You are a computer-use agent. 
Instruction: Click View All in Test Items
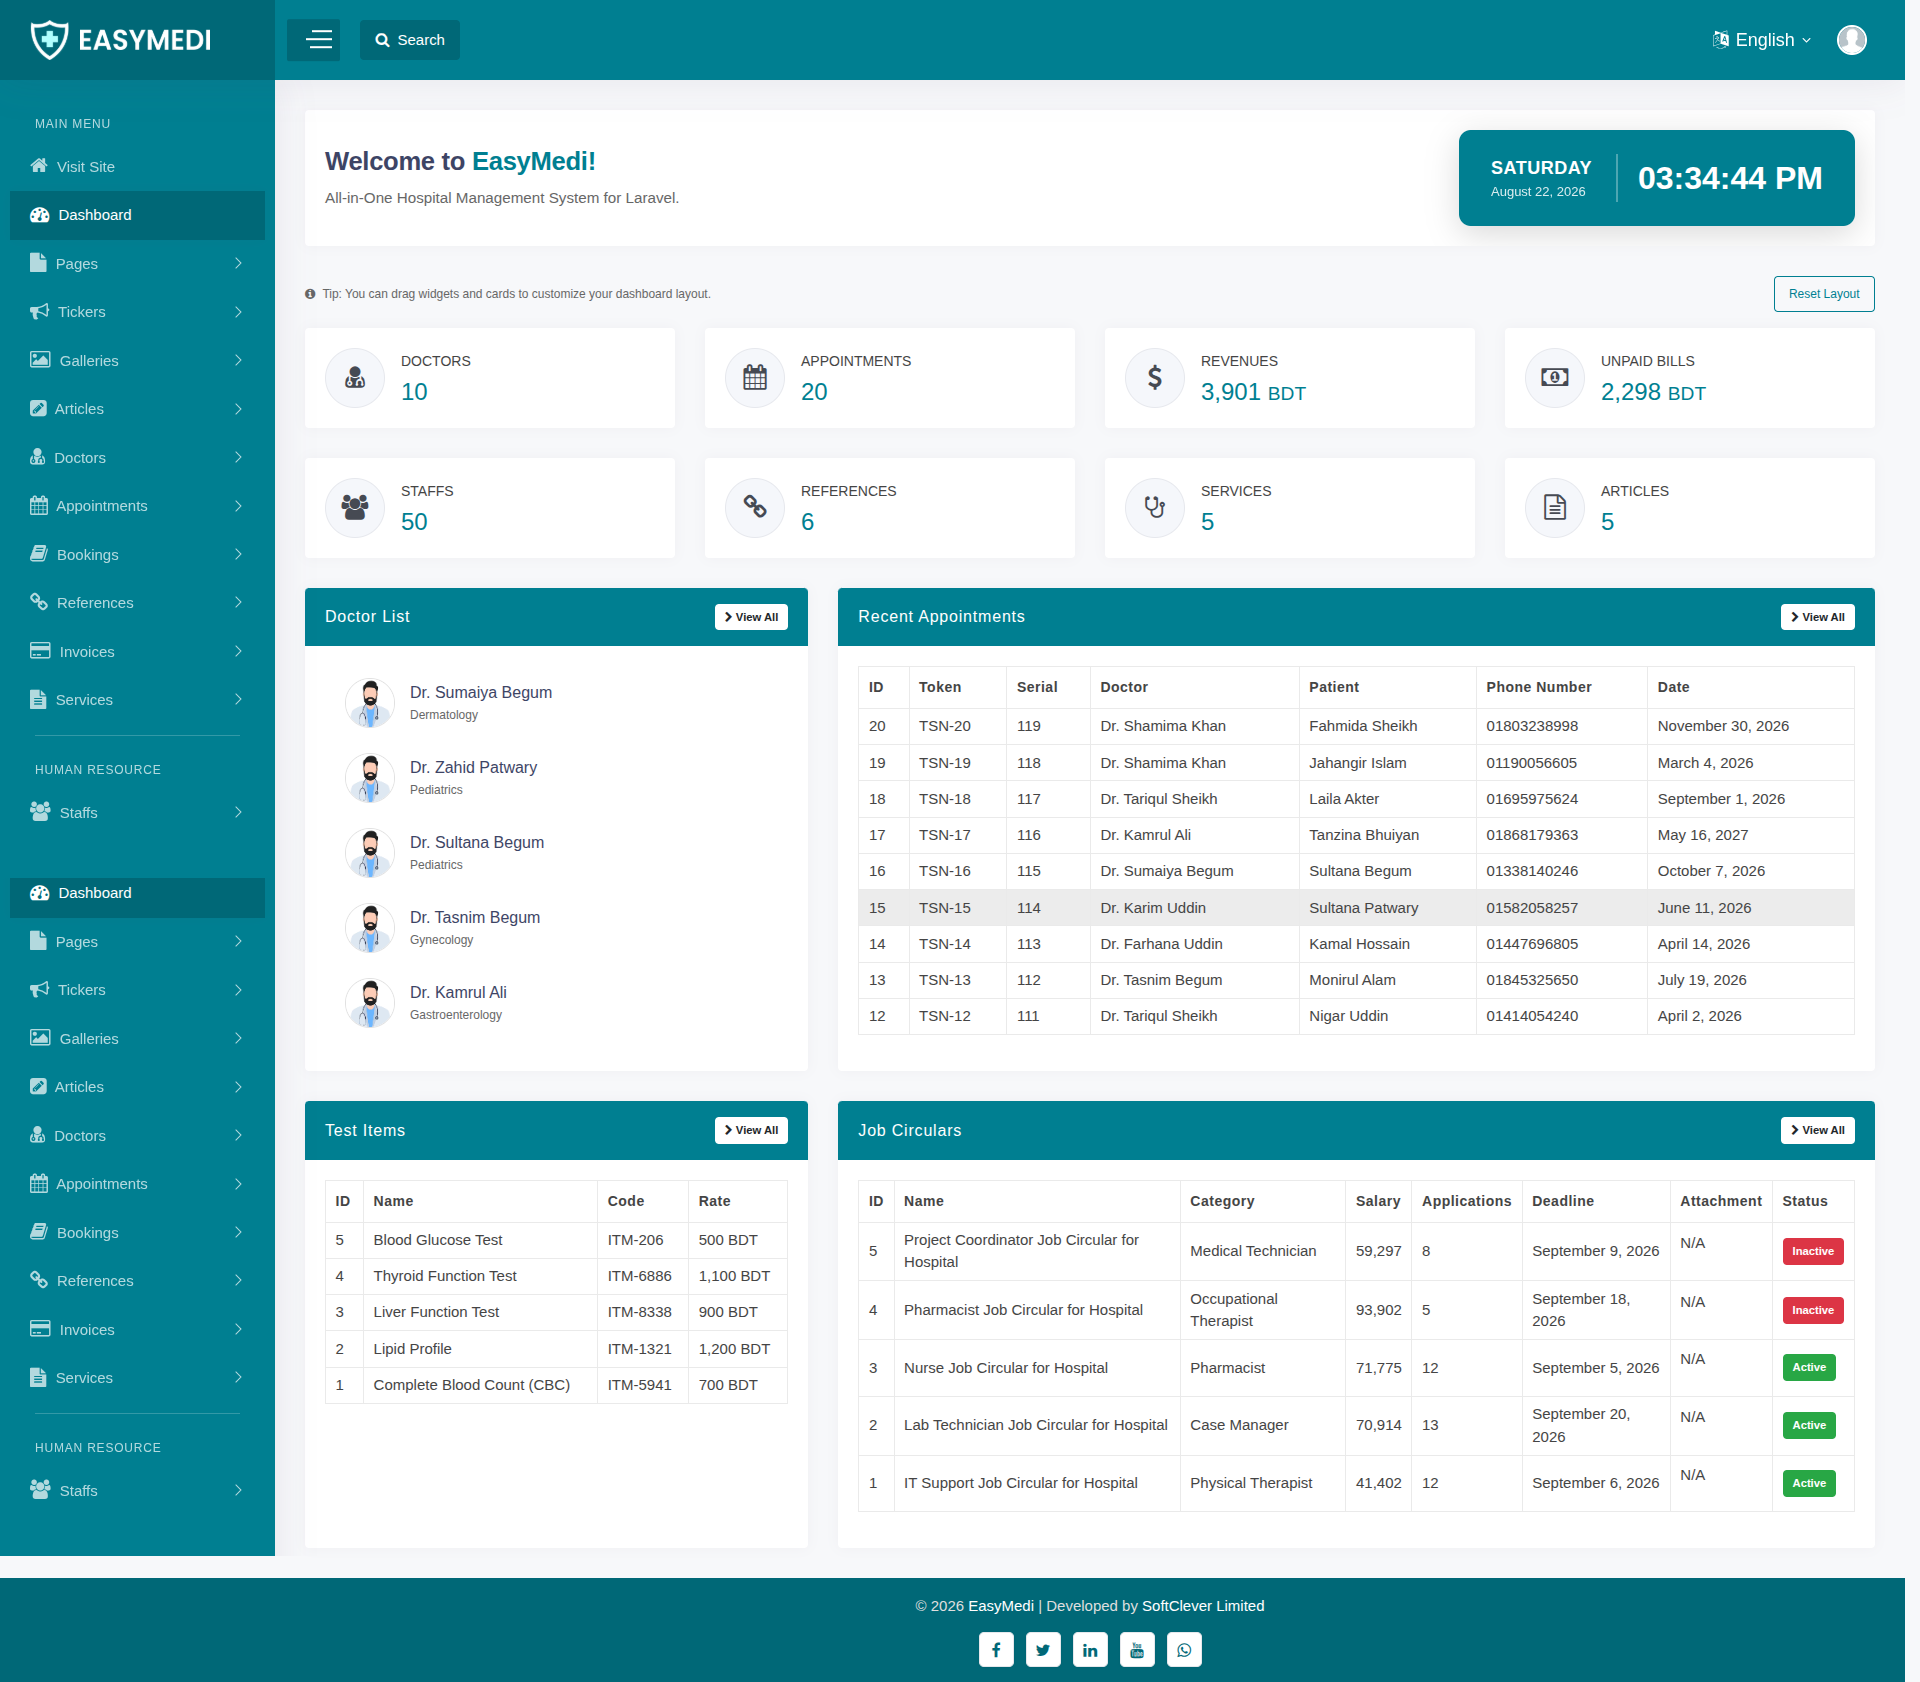coord(751,1130)
